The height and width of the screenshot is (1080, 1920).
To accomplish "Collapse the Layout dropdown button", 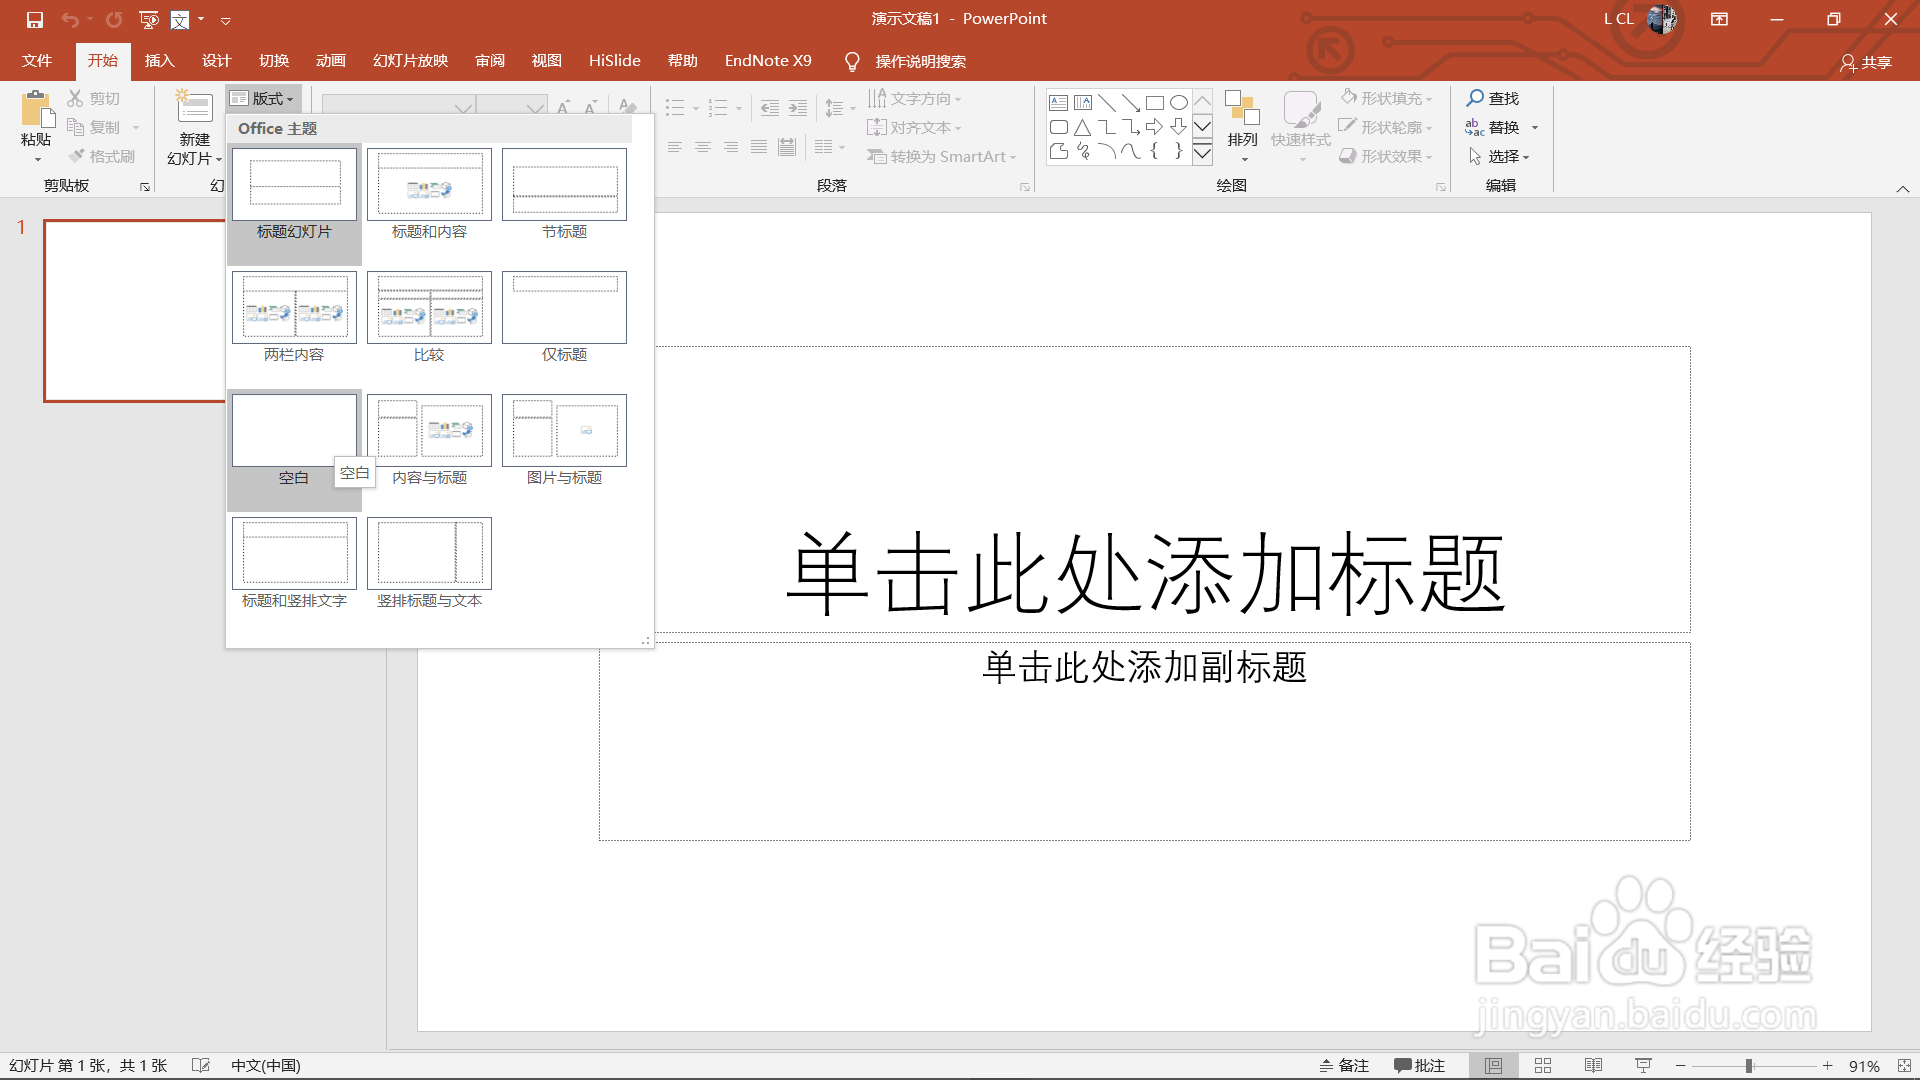I will click(x=262, y=98).
